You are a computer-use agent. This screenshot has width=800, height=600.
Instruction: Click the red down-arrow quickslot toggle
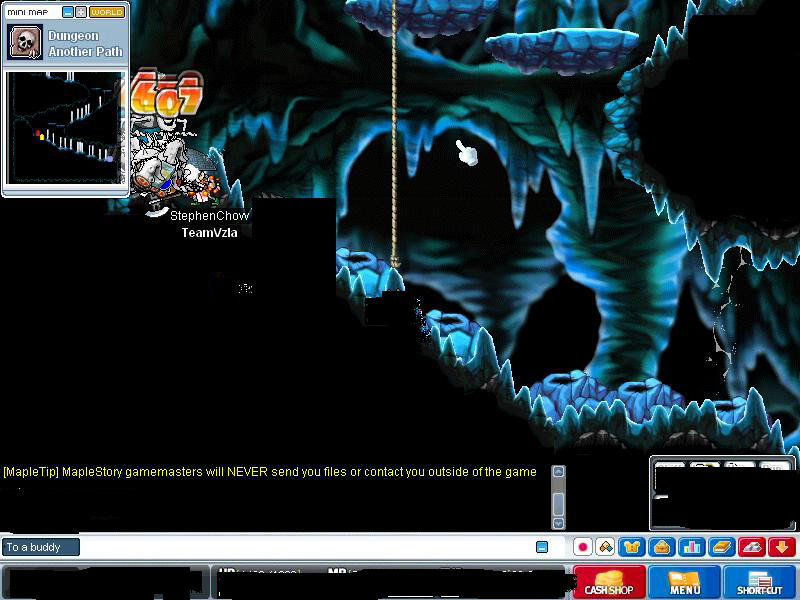(x=782, y=547)
